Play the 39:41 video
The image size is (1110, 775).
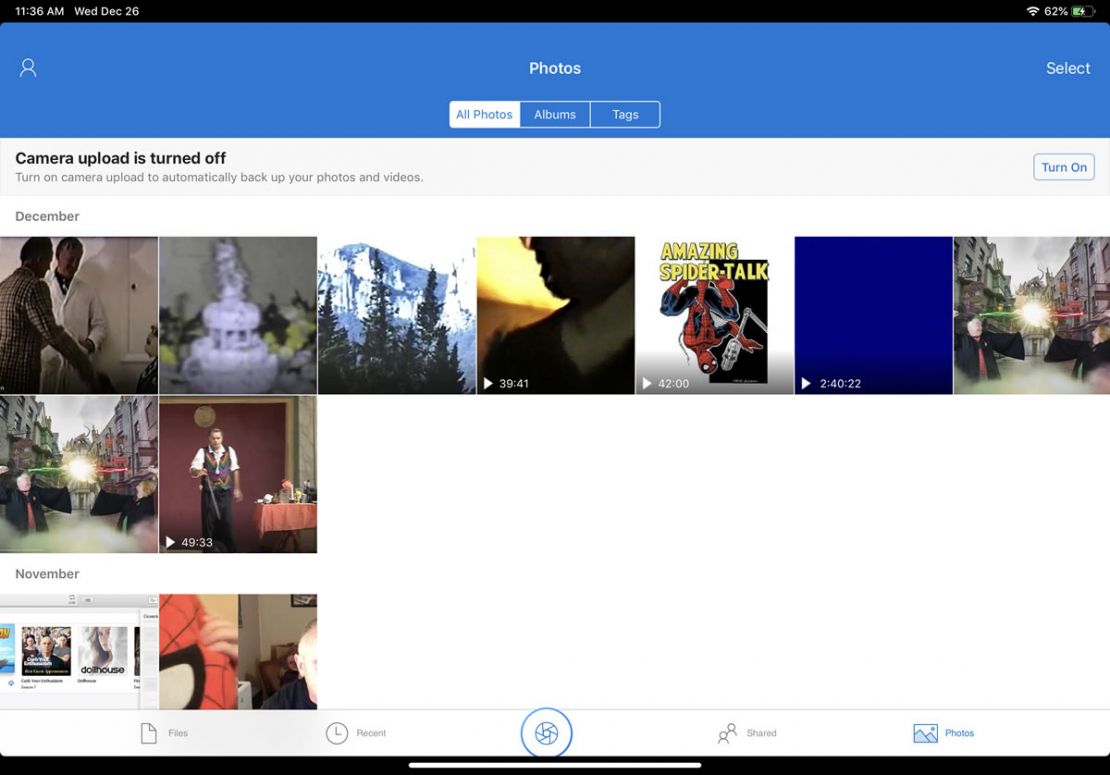tap(555, 315)
